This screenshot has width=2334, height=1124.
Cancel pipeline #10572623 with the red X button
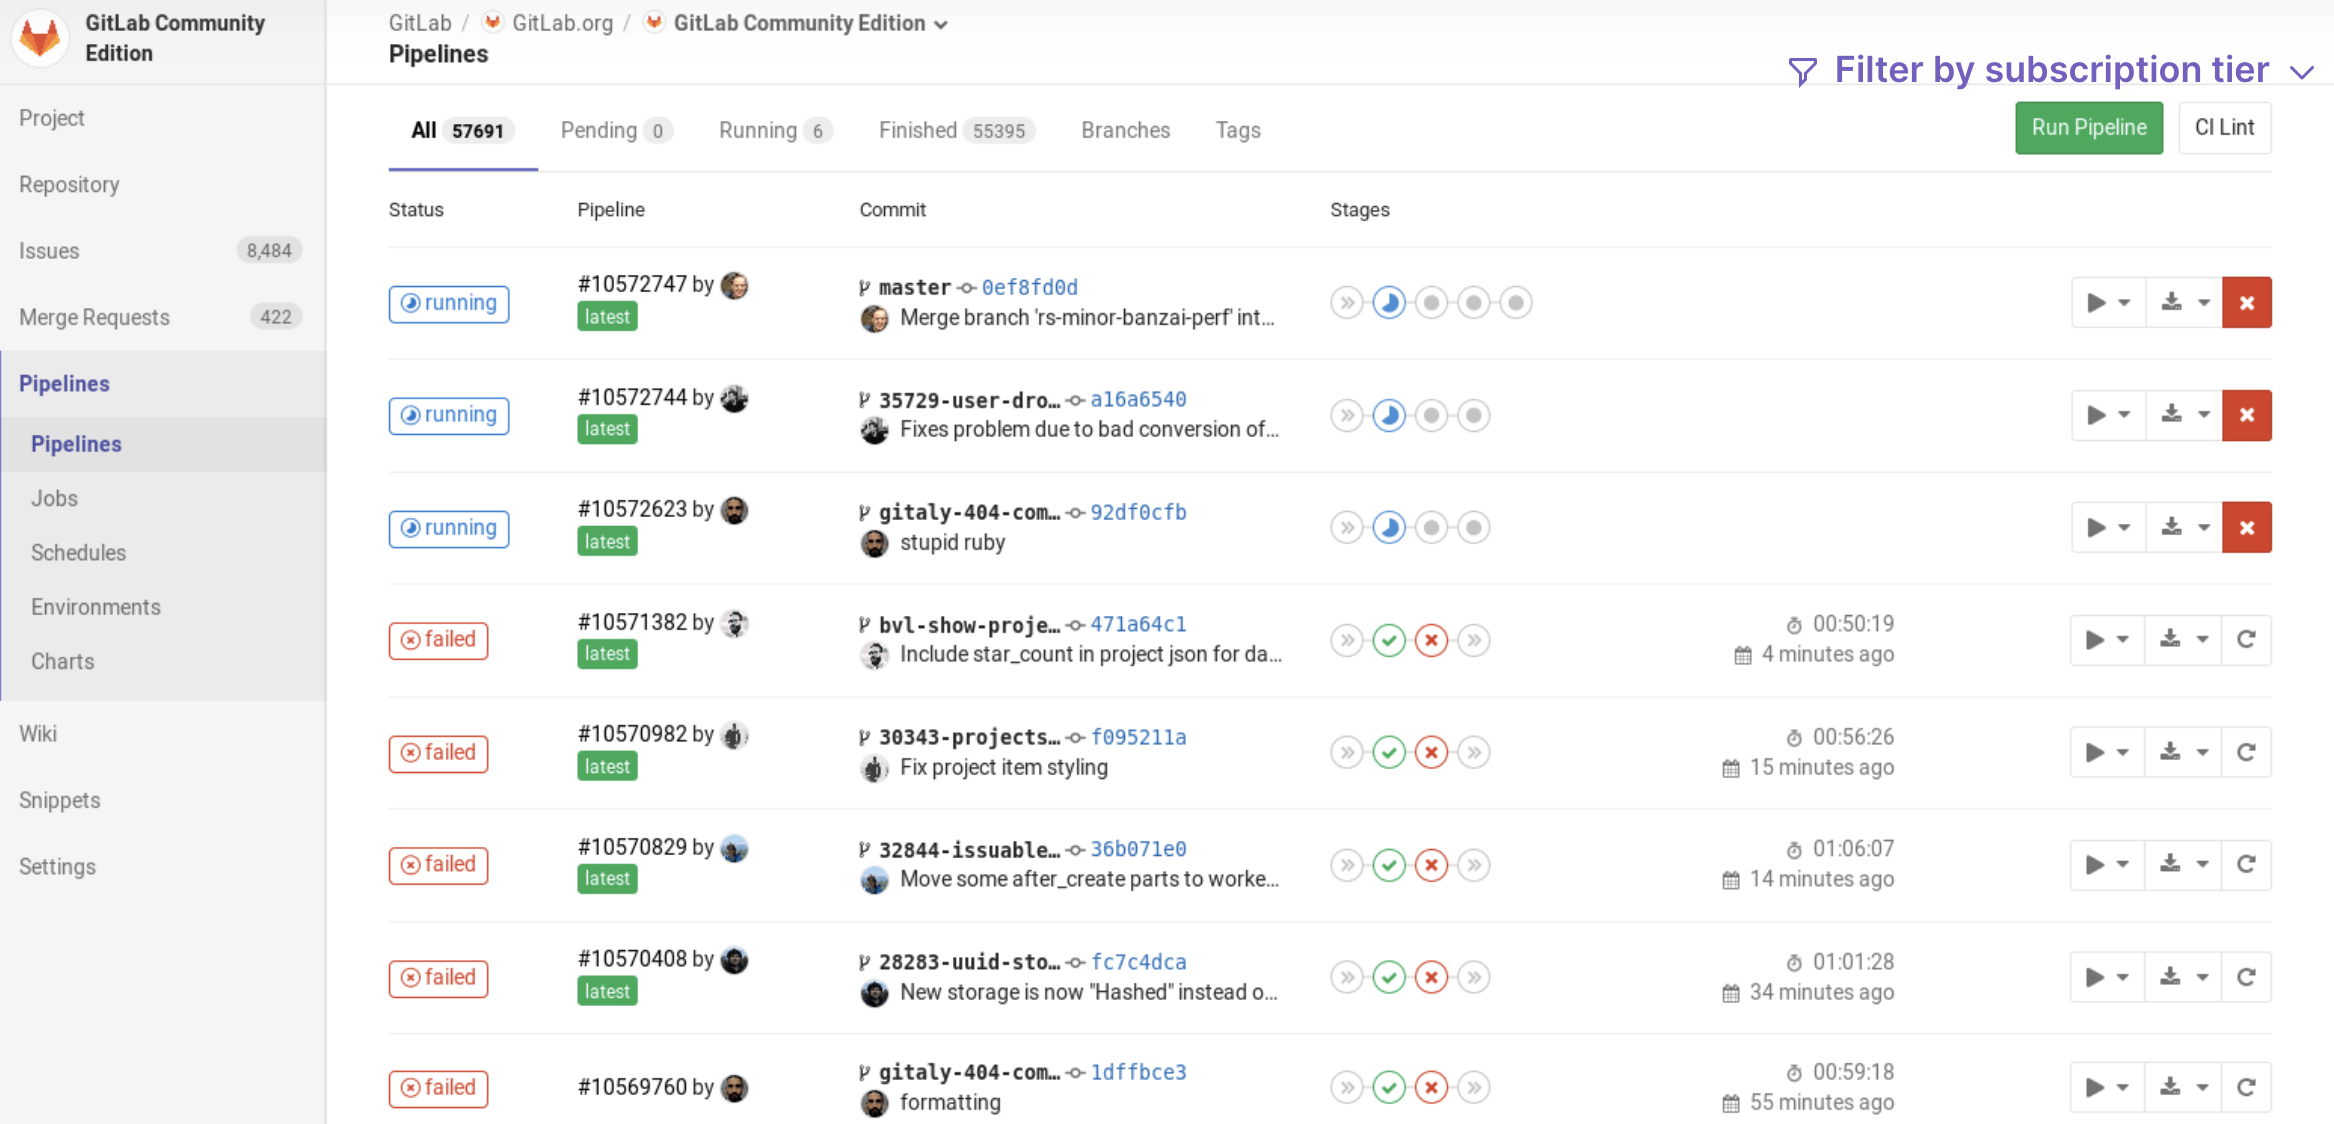(2246, 527)
